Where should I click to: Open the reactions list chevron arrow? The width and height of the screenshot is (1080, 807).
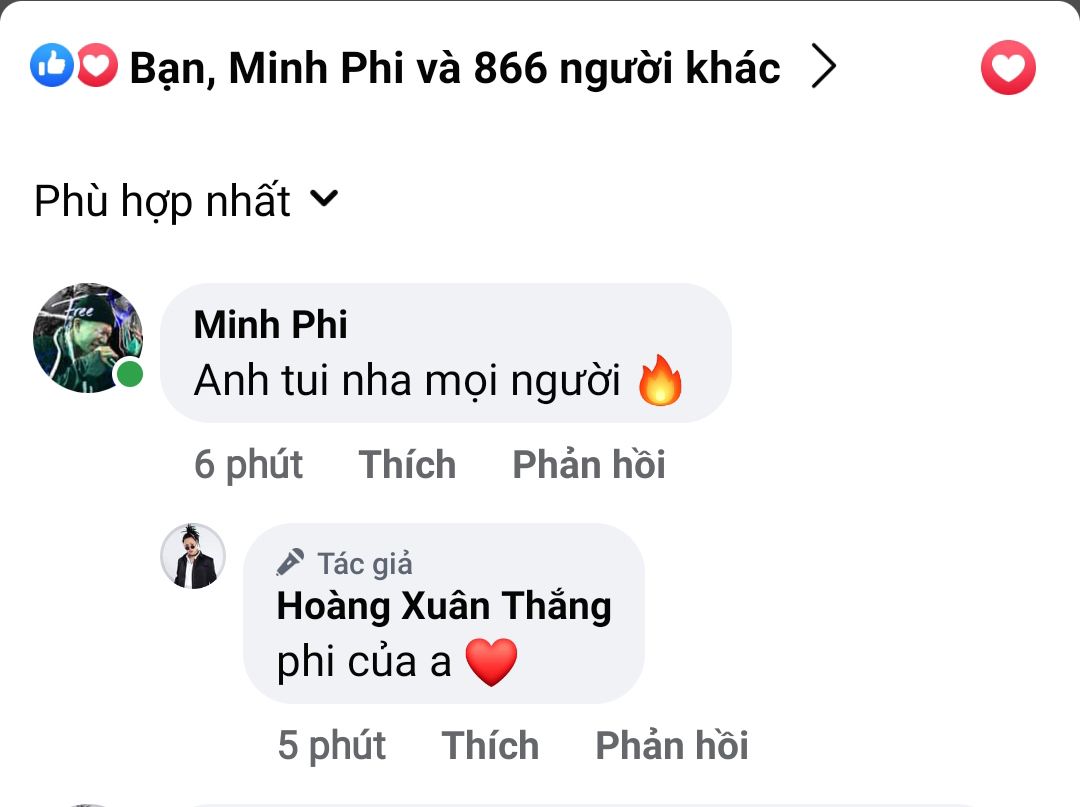823,66
